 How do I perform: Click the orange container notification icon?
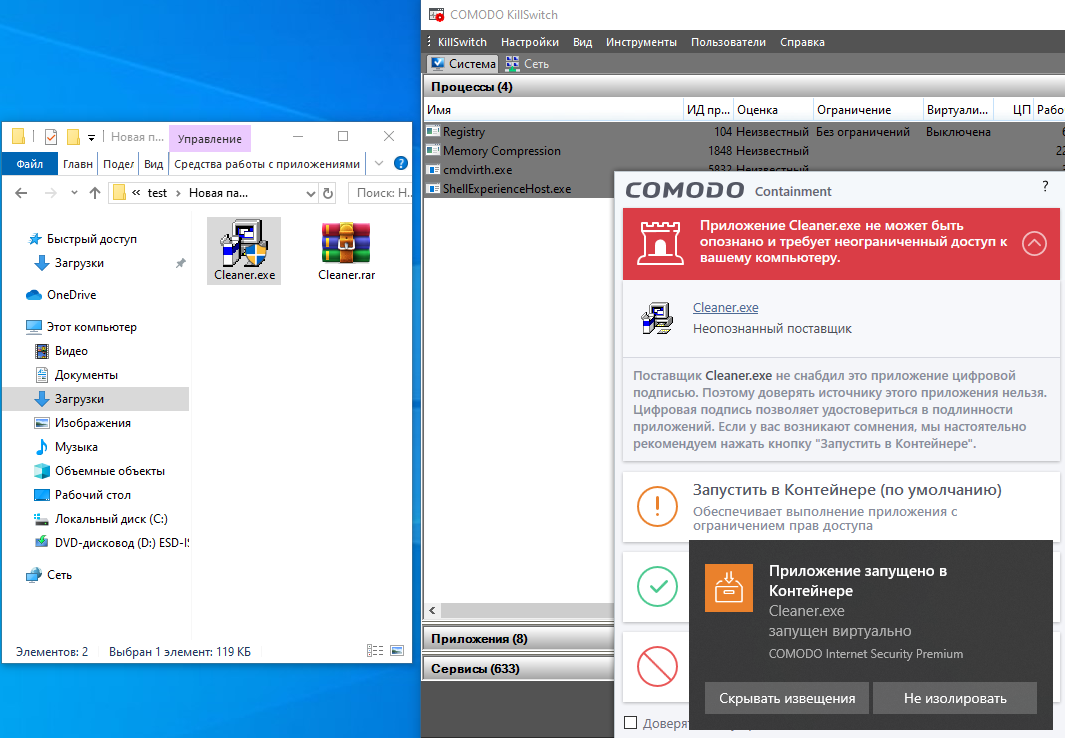[x=728, y=588]
